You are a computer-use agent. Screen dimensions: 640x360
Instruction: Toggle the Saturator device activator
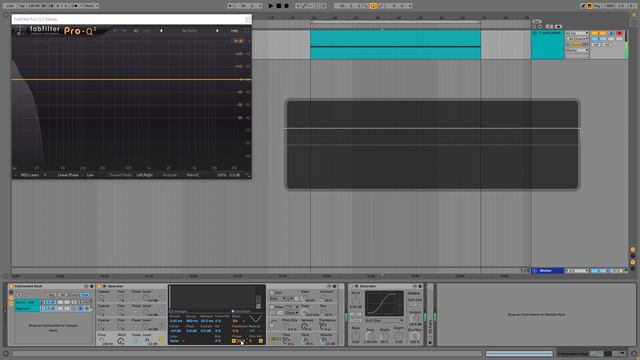[351, 286]
